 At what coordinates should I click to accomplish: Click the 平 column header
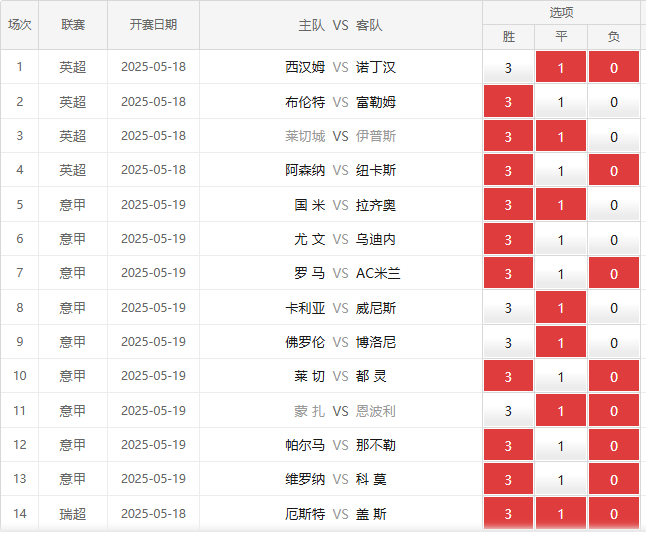tap(561, 37)
